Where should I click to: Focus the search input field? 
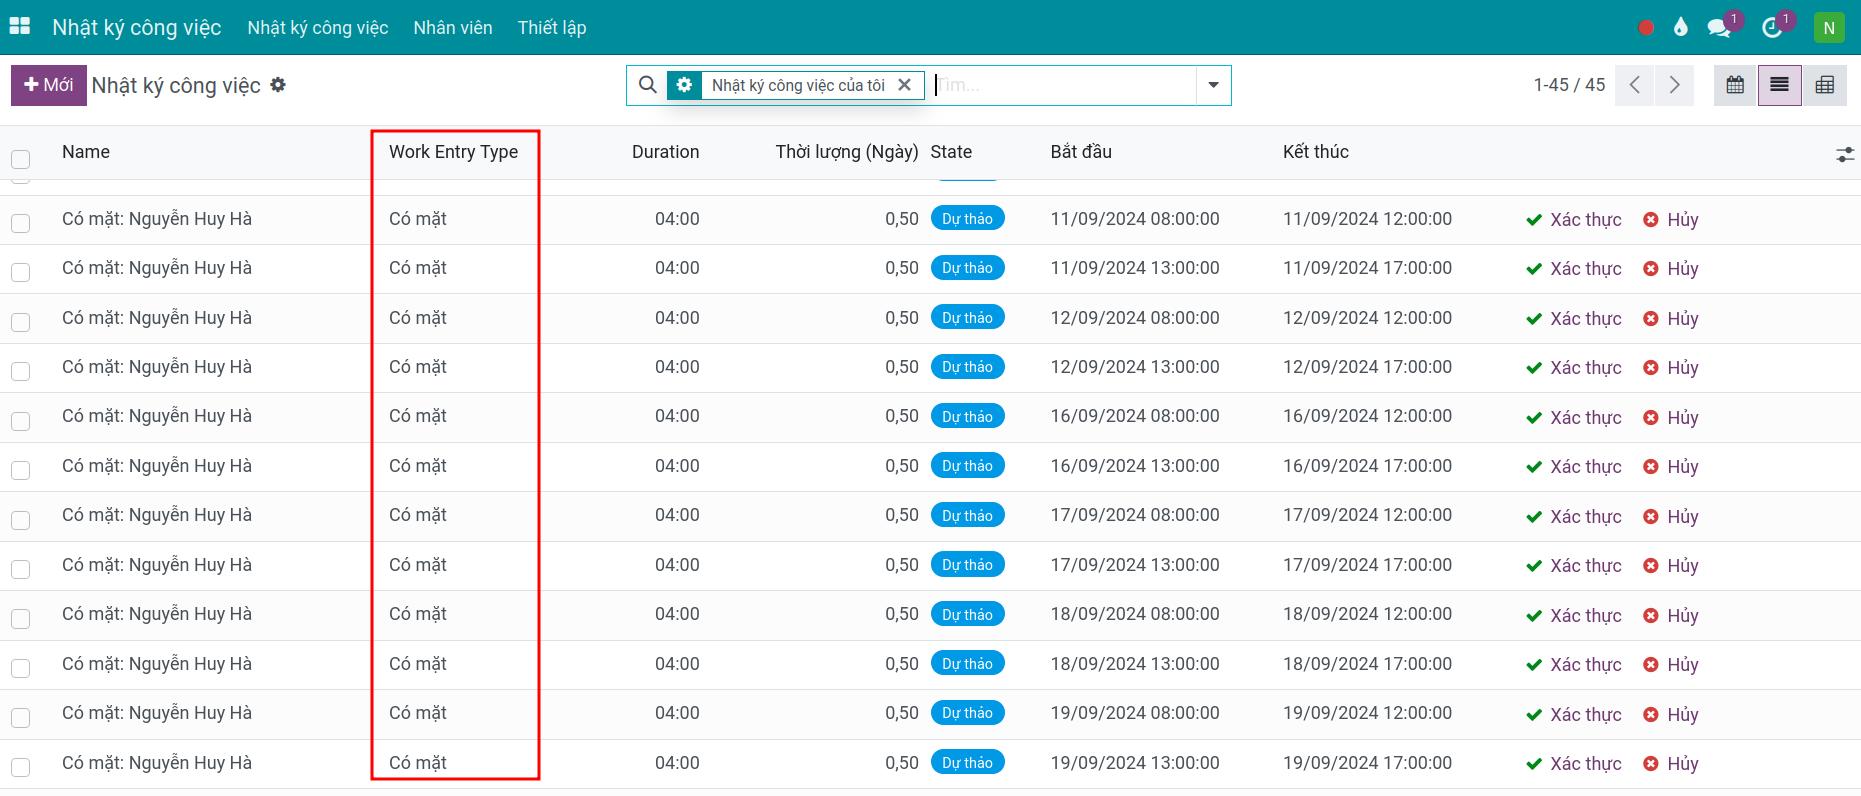pyautogui.click(x=1063, y=85)
